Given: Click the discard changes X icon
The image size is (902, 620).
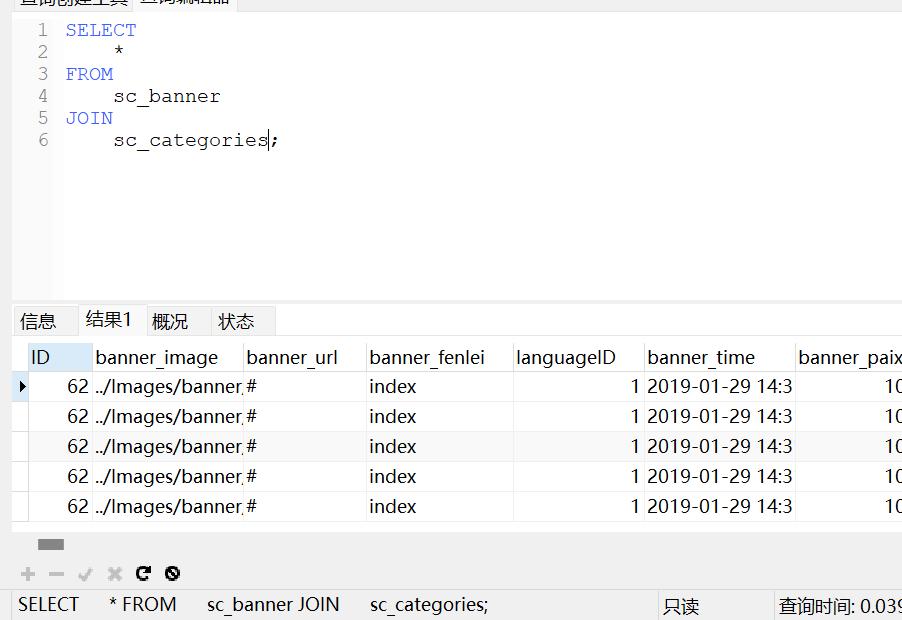Looking at the screenshot, I should tap(115, 574).
